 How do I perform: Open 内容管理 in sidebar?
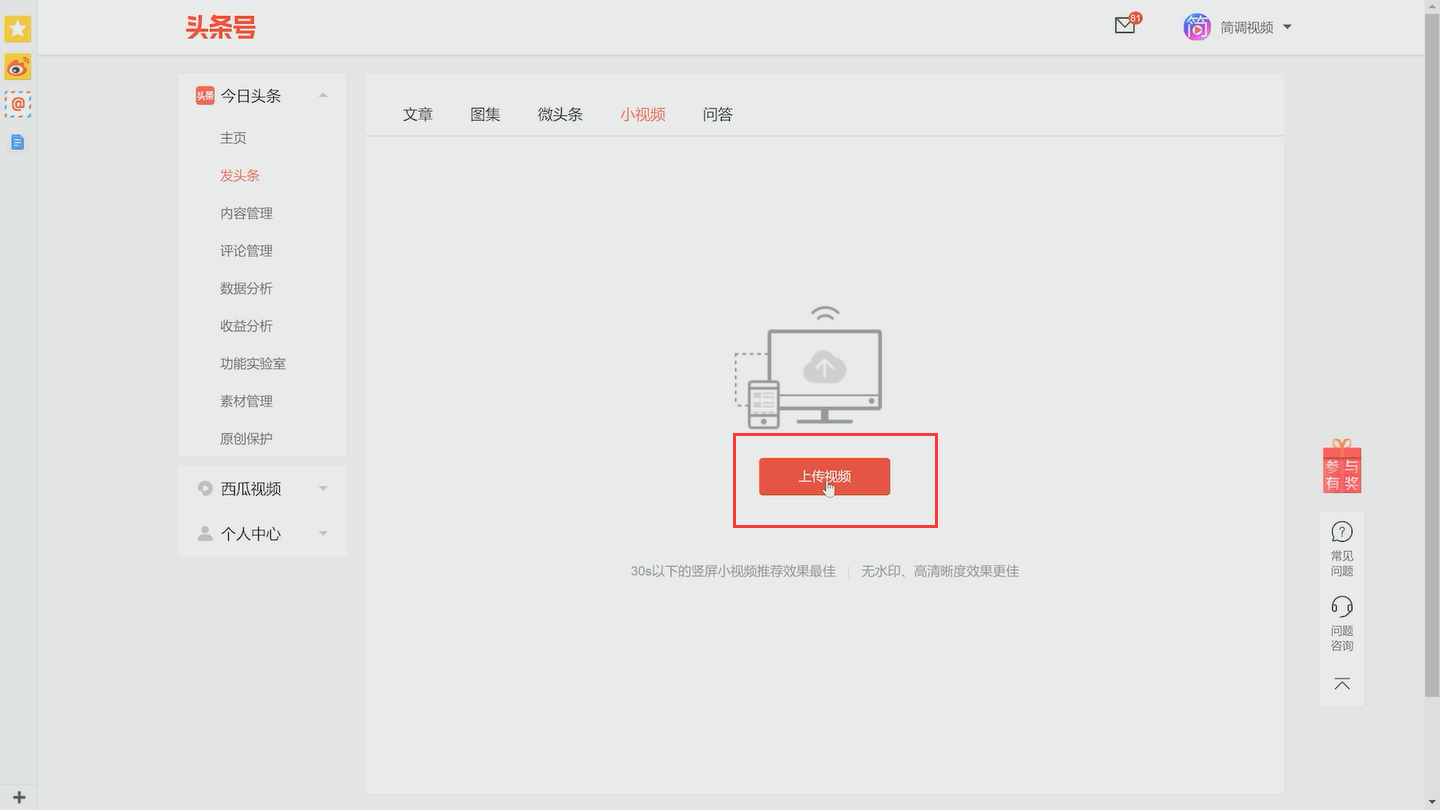pyautogui.click(x=246, y=213)
